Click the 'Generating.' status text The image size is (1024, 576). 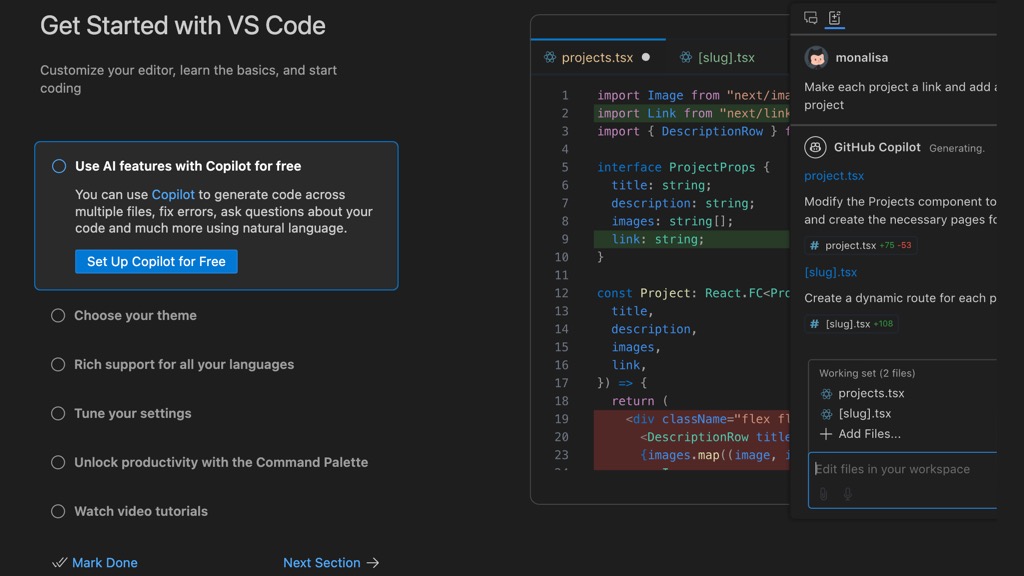[957, 148]
